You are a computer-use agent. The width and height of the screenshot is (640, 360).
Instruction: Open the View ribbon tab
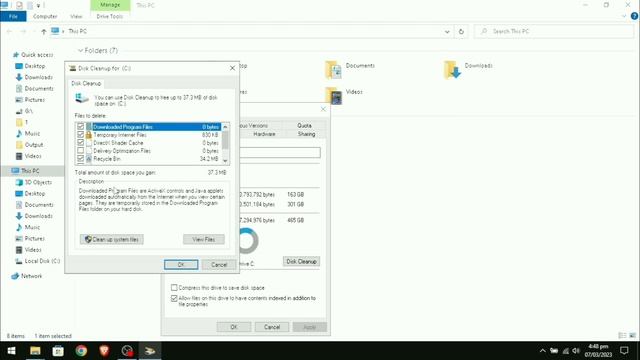click(76, 16)
